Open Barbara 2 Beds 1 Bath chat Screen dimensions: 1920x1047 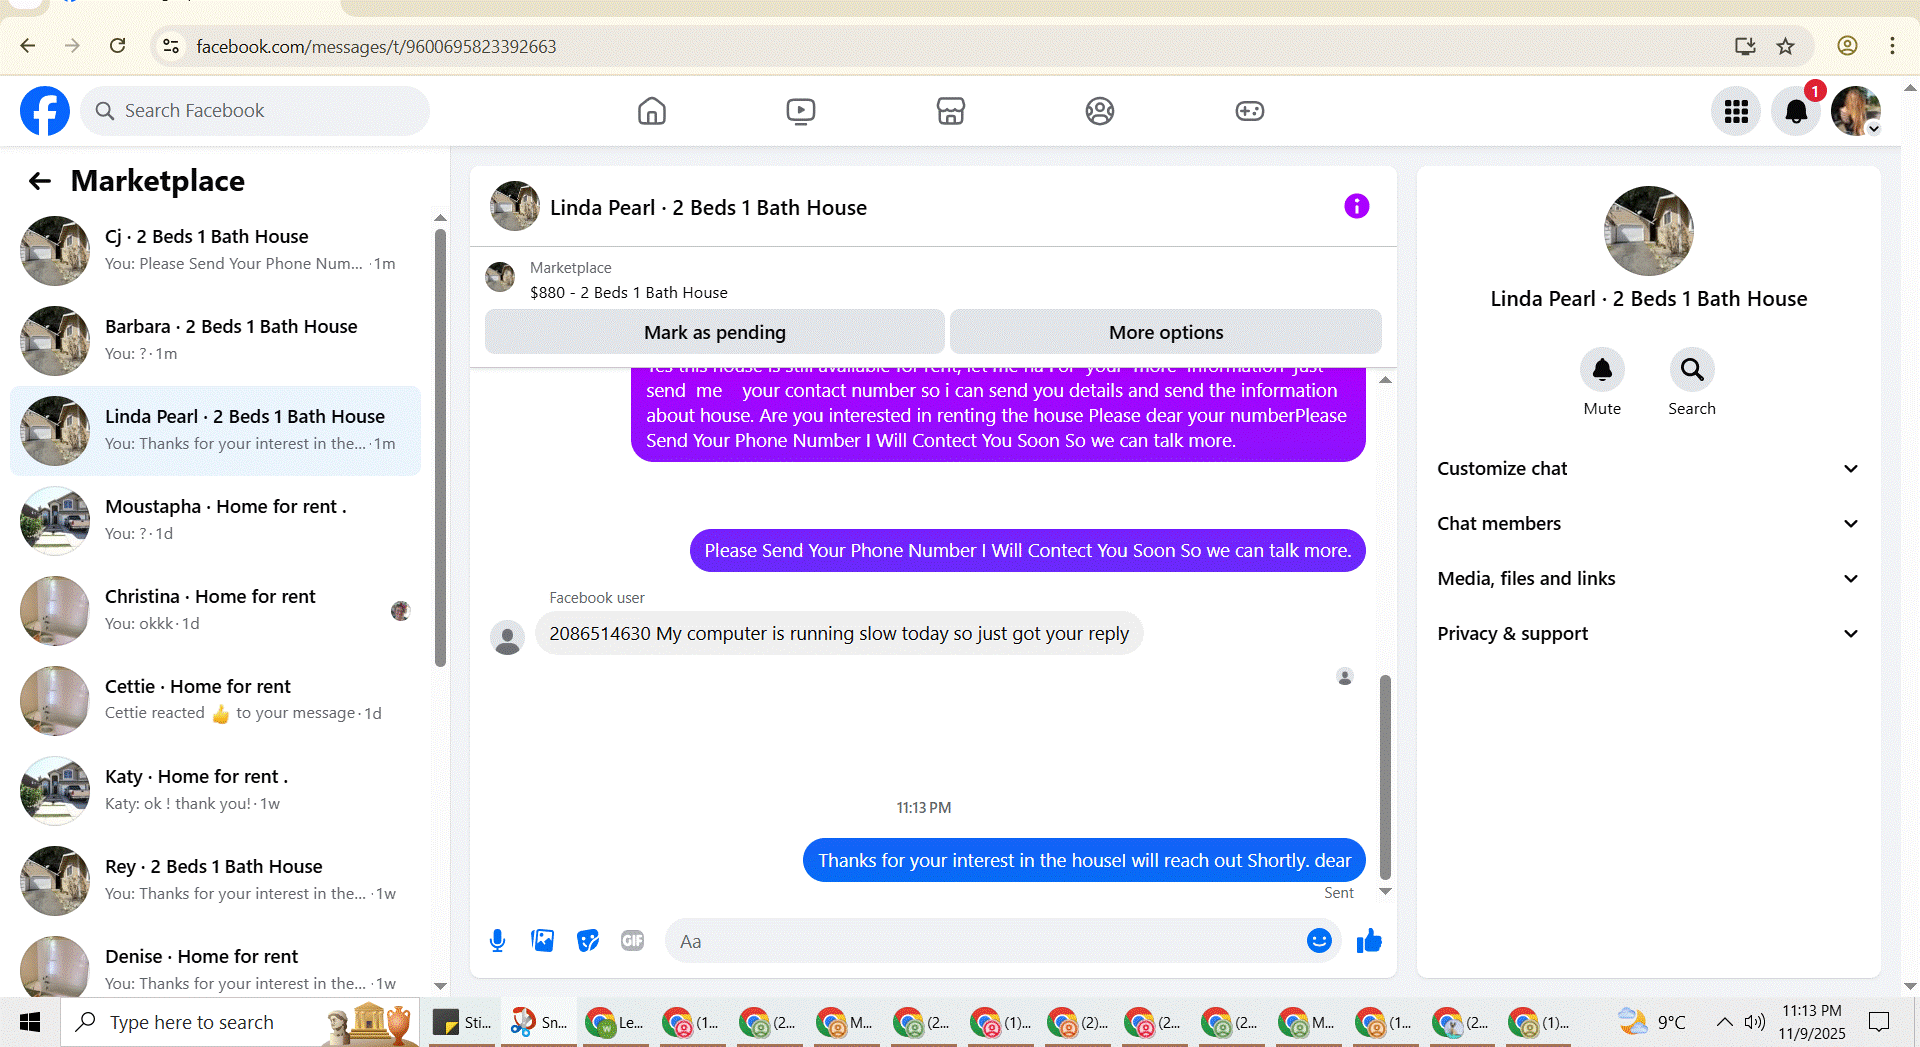(216, 341)
